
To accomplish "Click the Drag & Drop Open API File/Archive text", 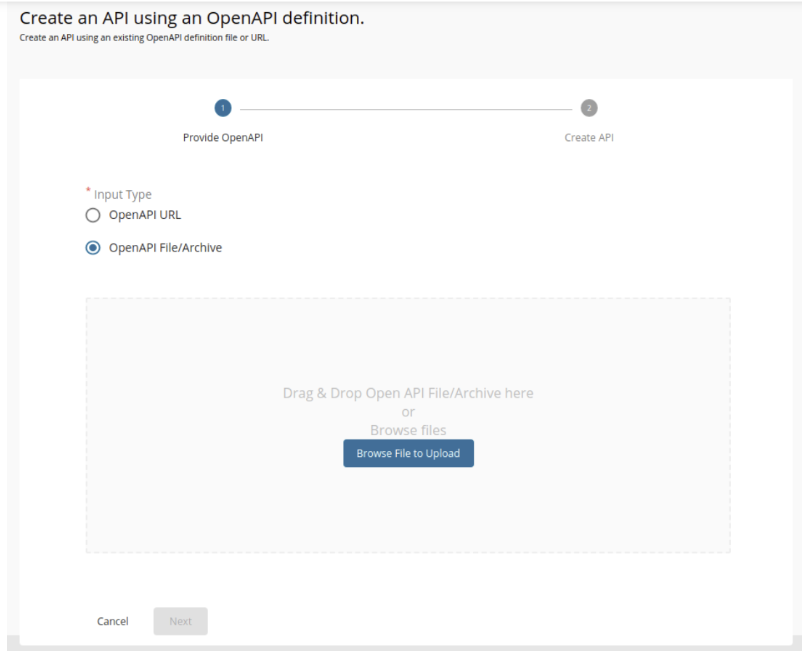I will point(408,393).
